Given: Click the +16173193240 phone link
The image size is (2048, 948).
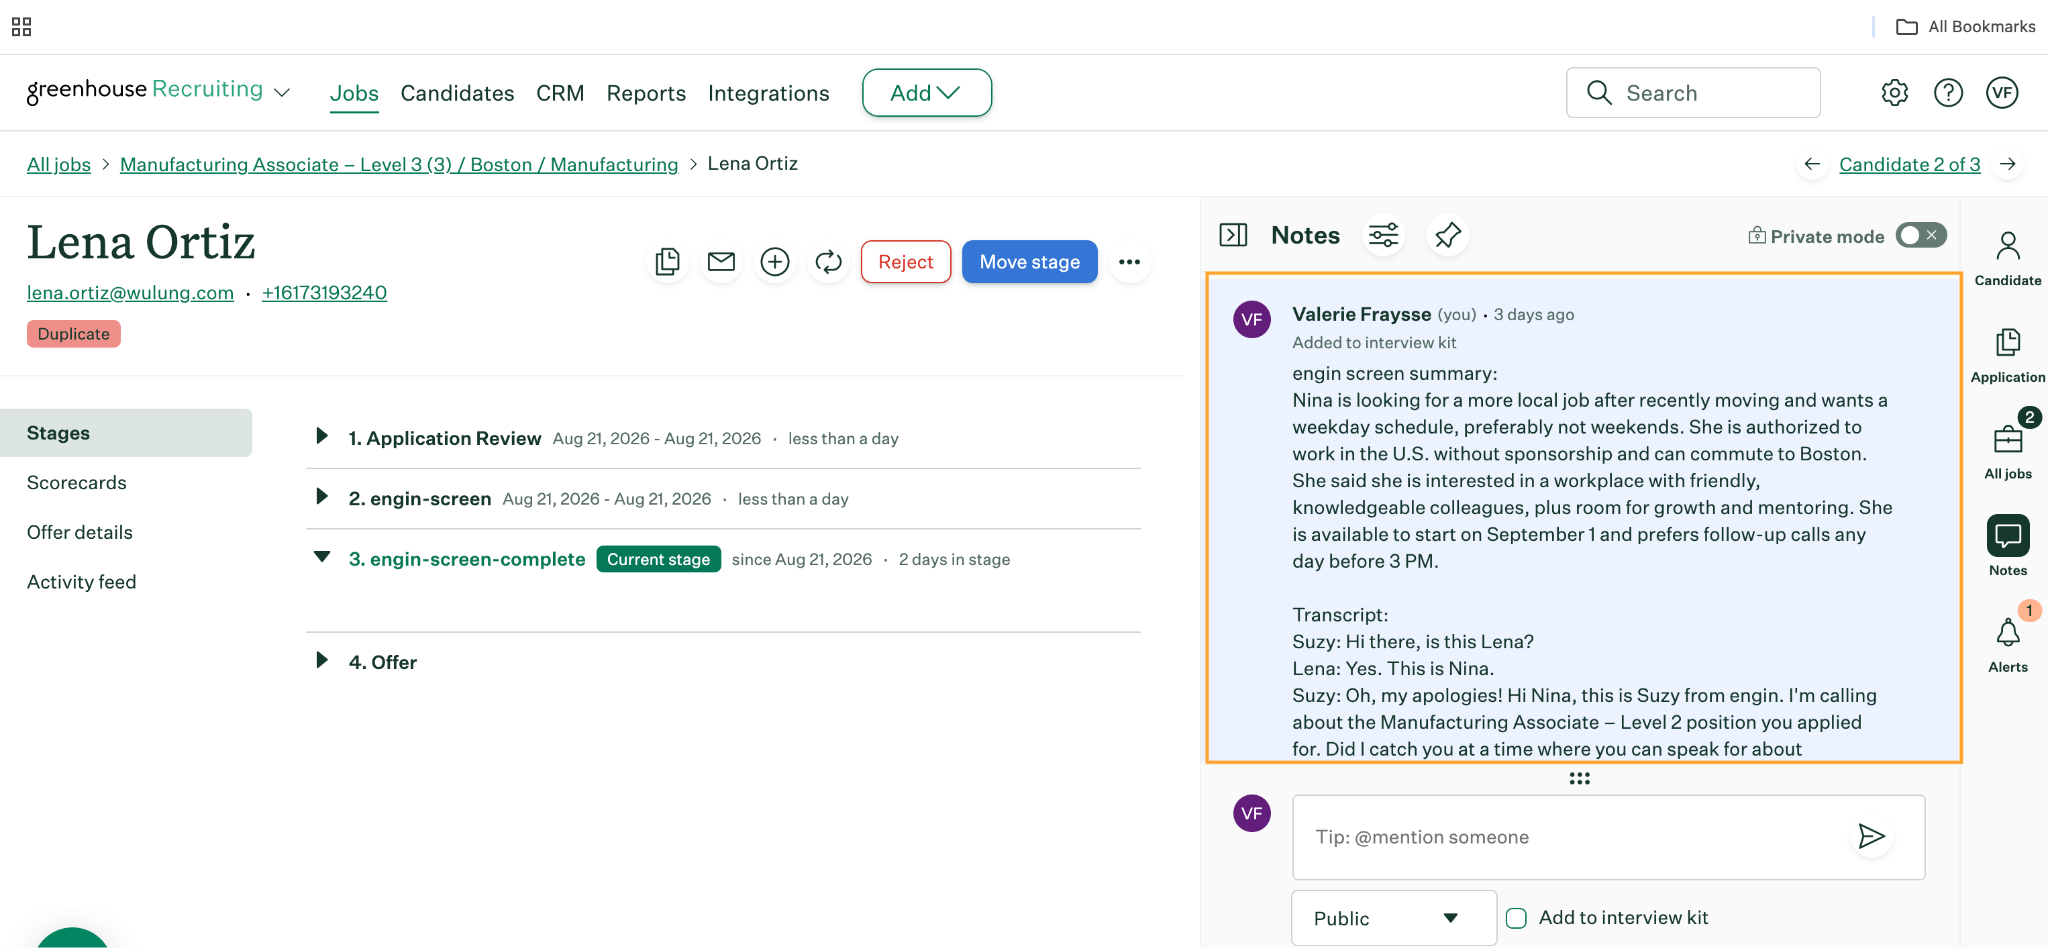Looking at the screenshot, I should (x=324, y=293).
